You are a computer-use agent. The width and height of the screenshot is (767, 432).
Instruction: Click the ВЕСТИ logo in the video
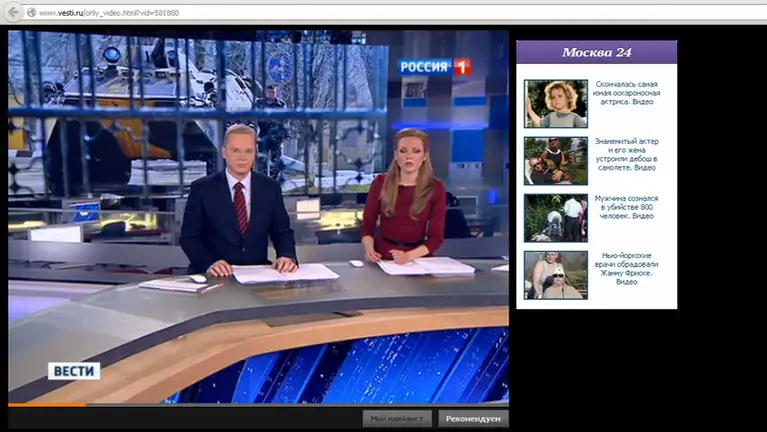click(75, 371)
